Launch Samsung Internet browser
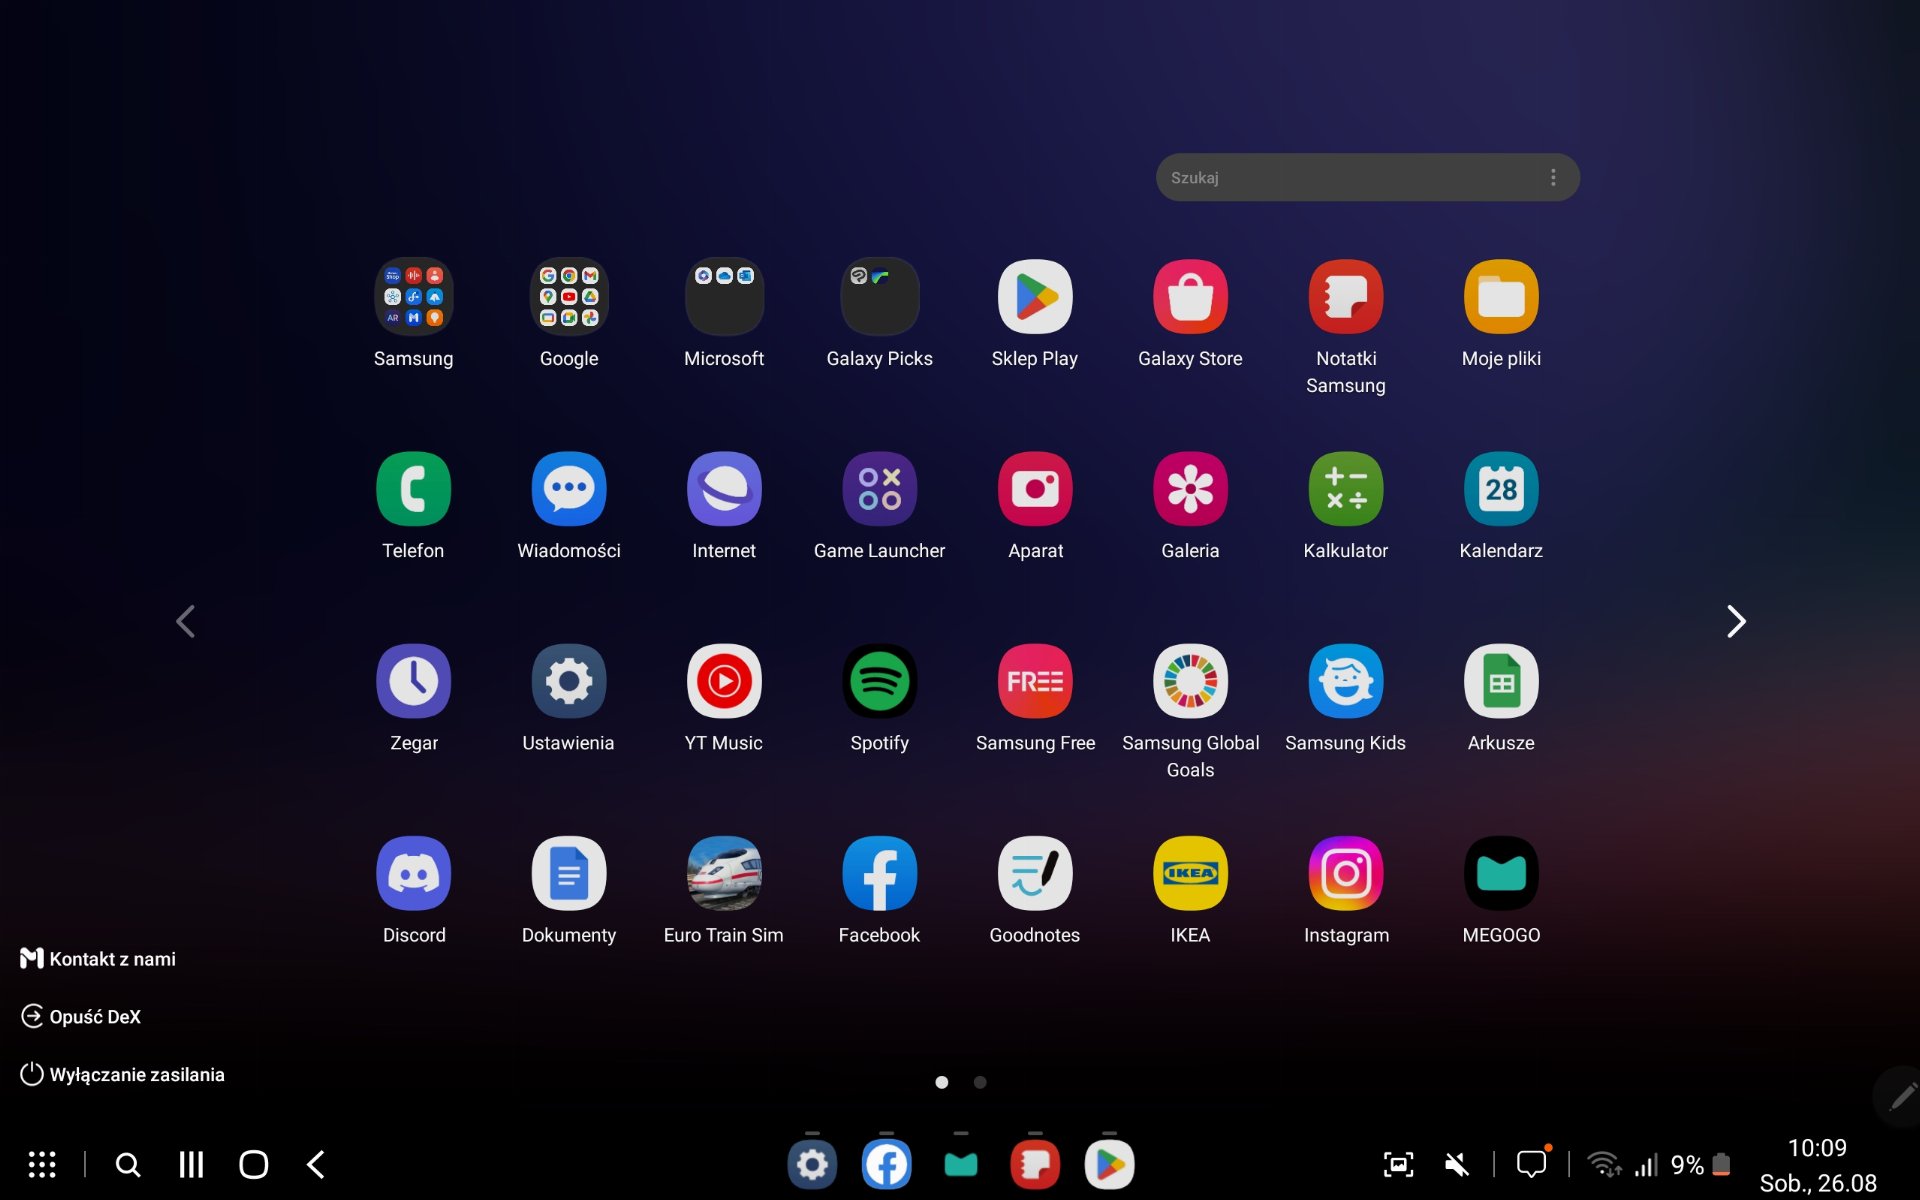 pyautogui.click(x=724, y=489)
